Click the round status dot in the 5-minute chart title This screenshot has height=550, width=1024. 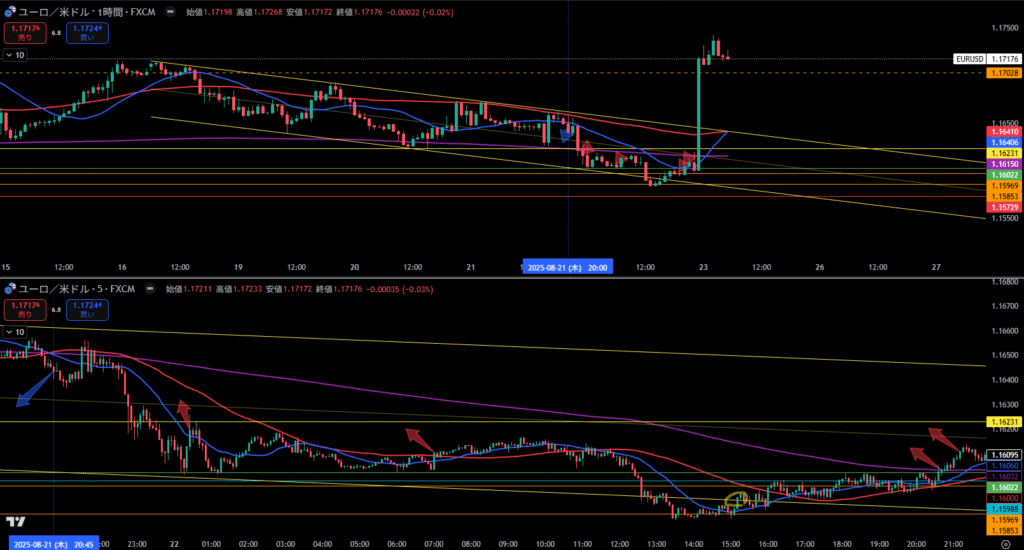[150, 289]
